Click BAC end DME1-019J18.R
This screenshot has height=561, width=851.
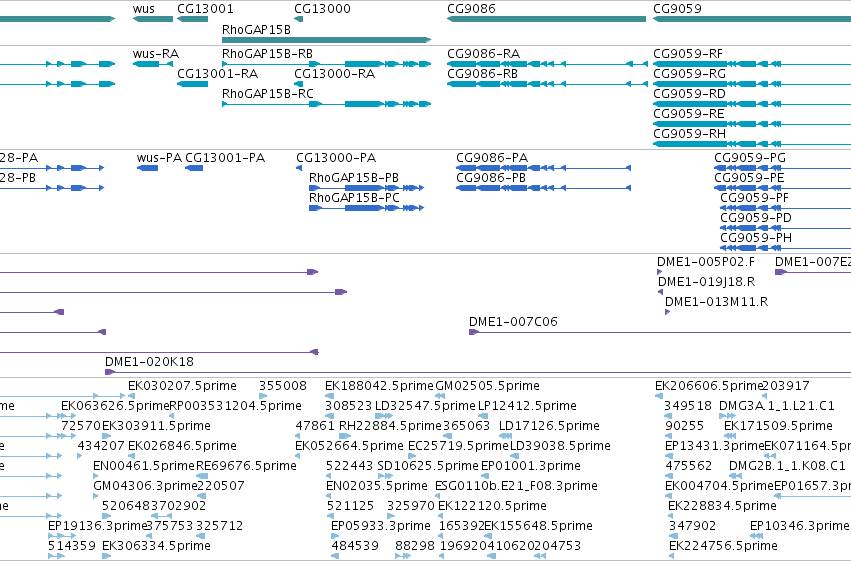click(706, 282)
